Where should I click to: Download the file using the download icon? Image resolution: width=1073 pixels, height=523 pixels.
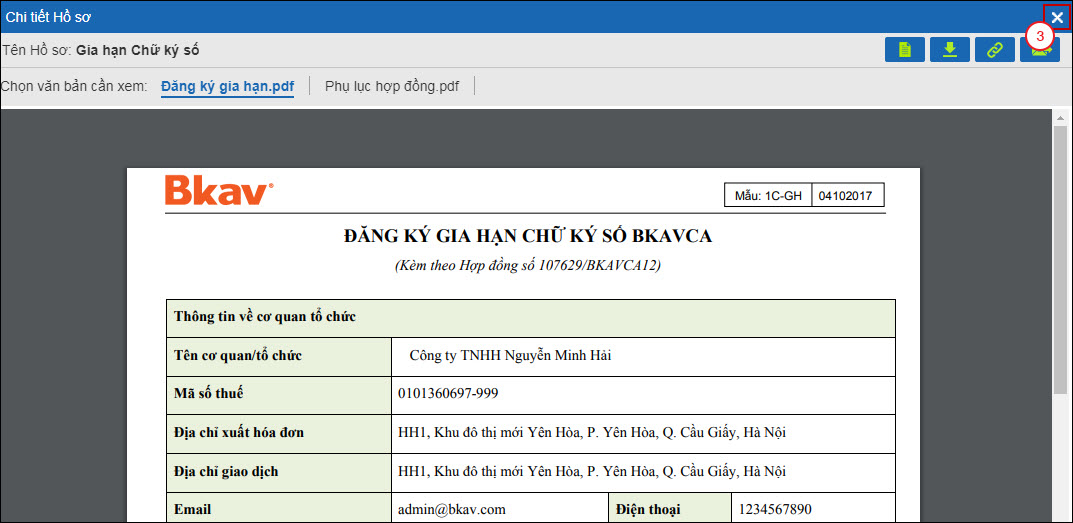point(950,50)
